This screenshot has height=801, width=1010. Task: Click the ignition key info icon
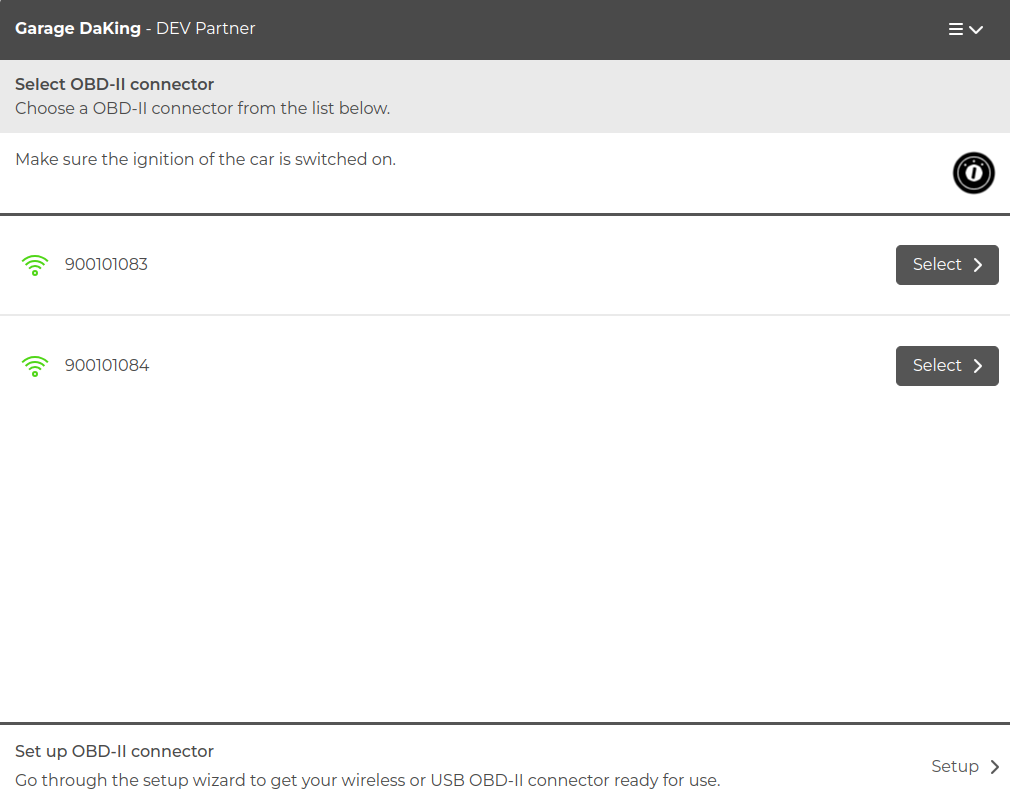(973, 173)
